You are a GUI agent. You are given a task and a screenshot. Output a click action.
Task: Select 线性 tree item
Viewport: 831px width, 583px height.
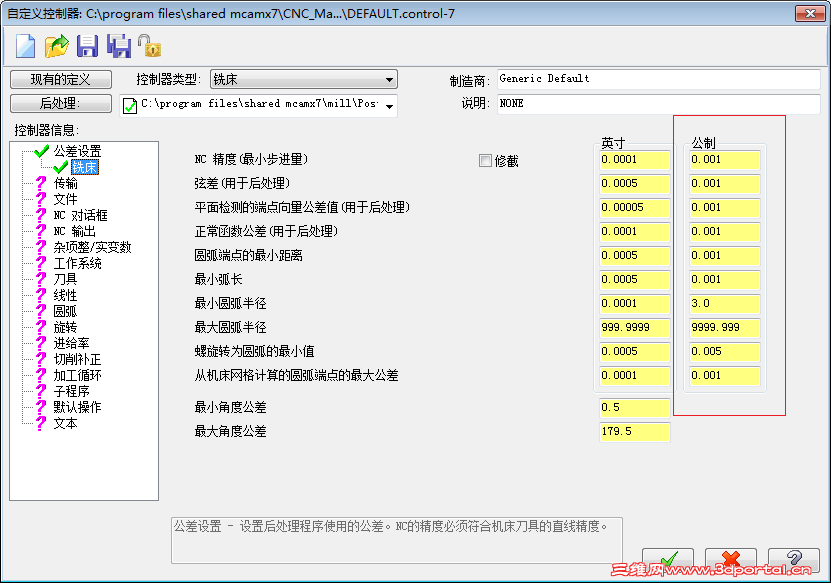pos(66,295)
